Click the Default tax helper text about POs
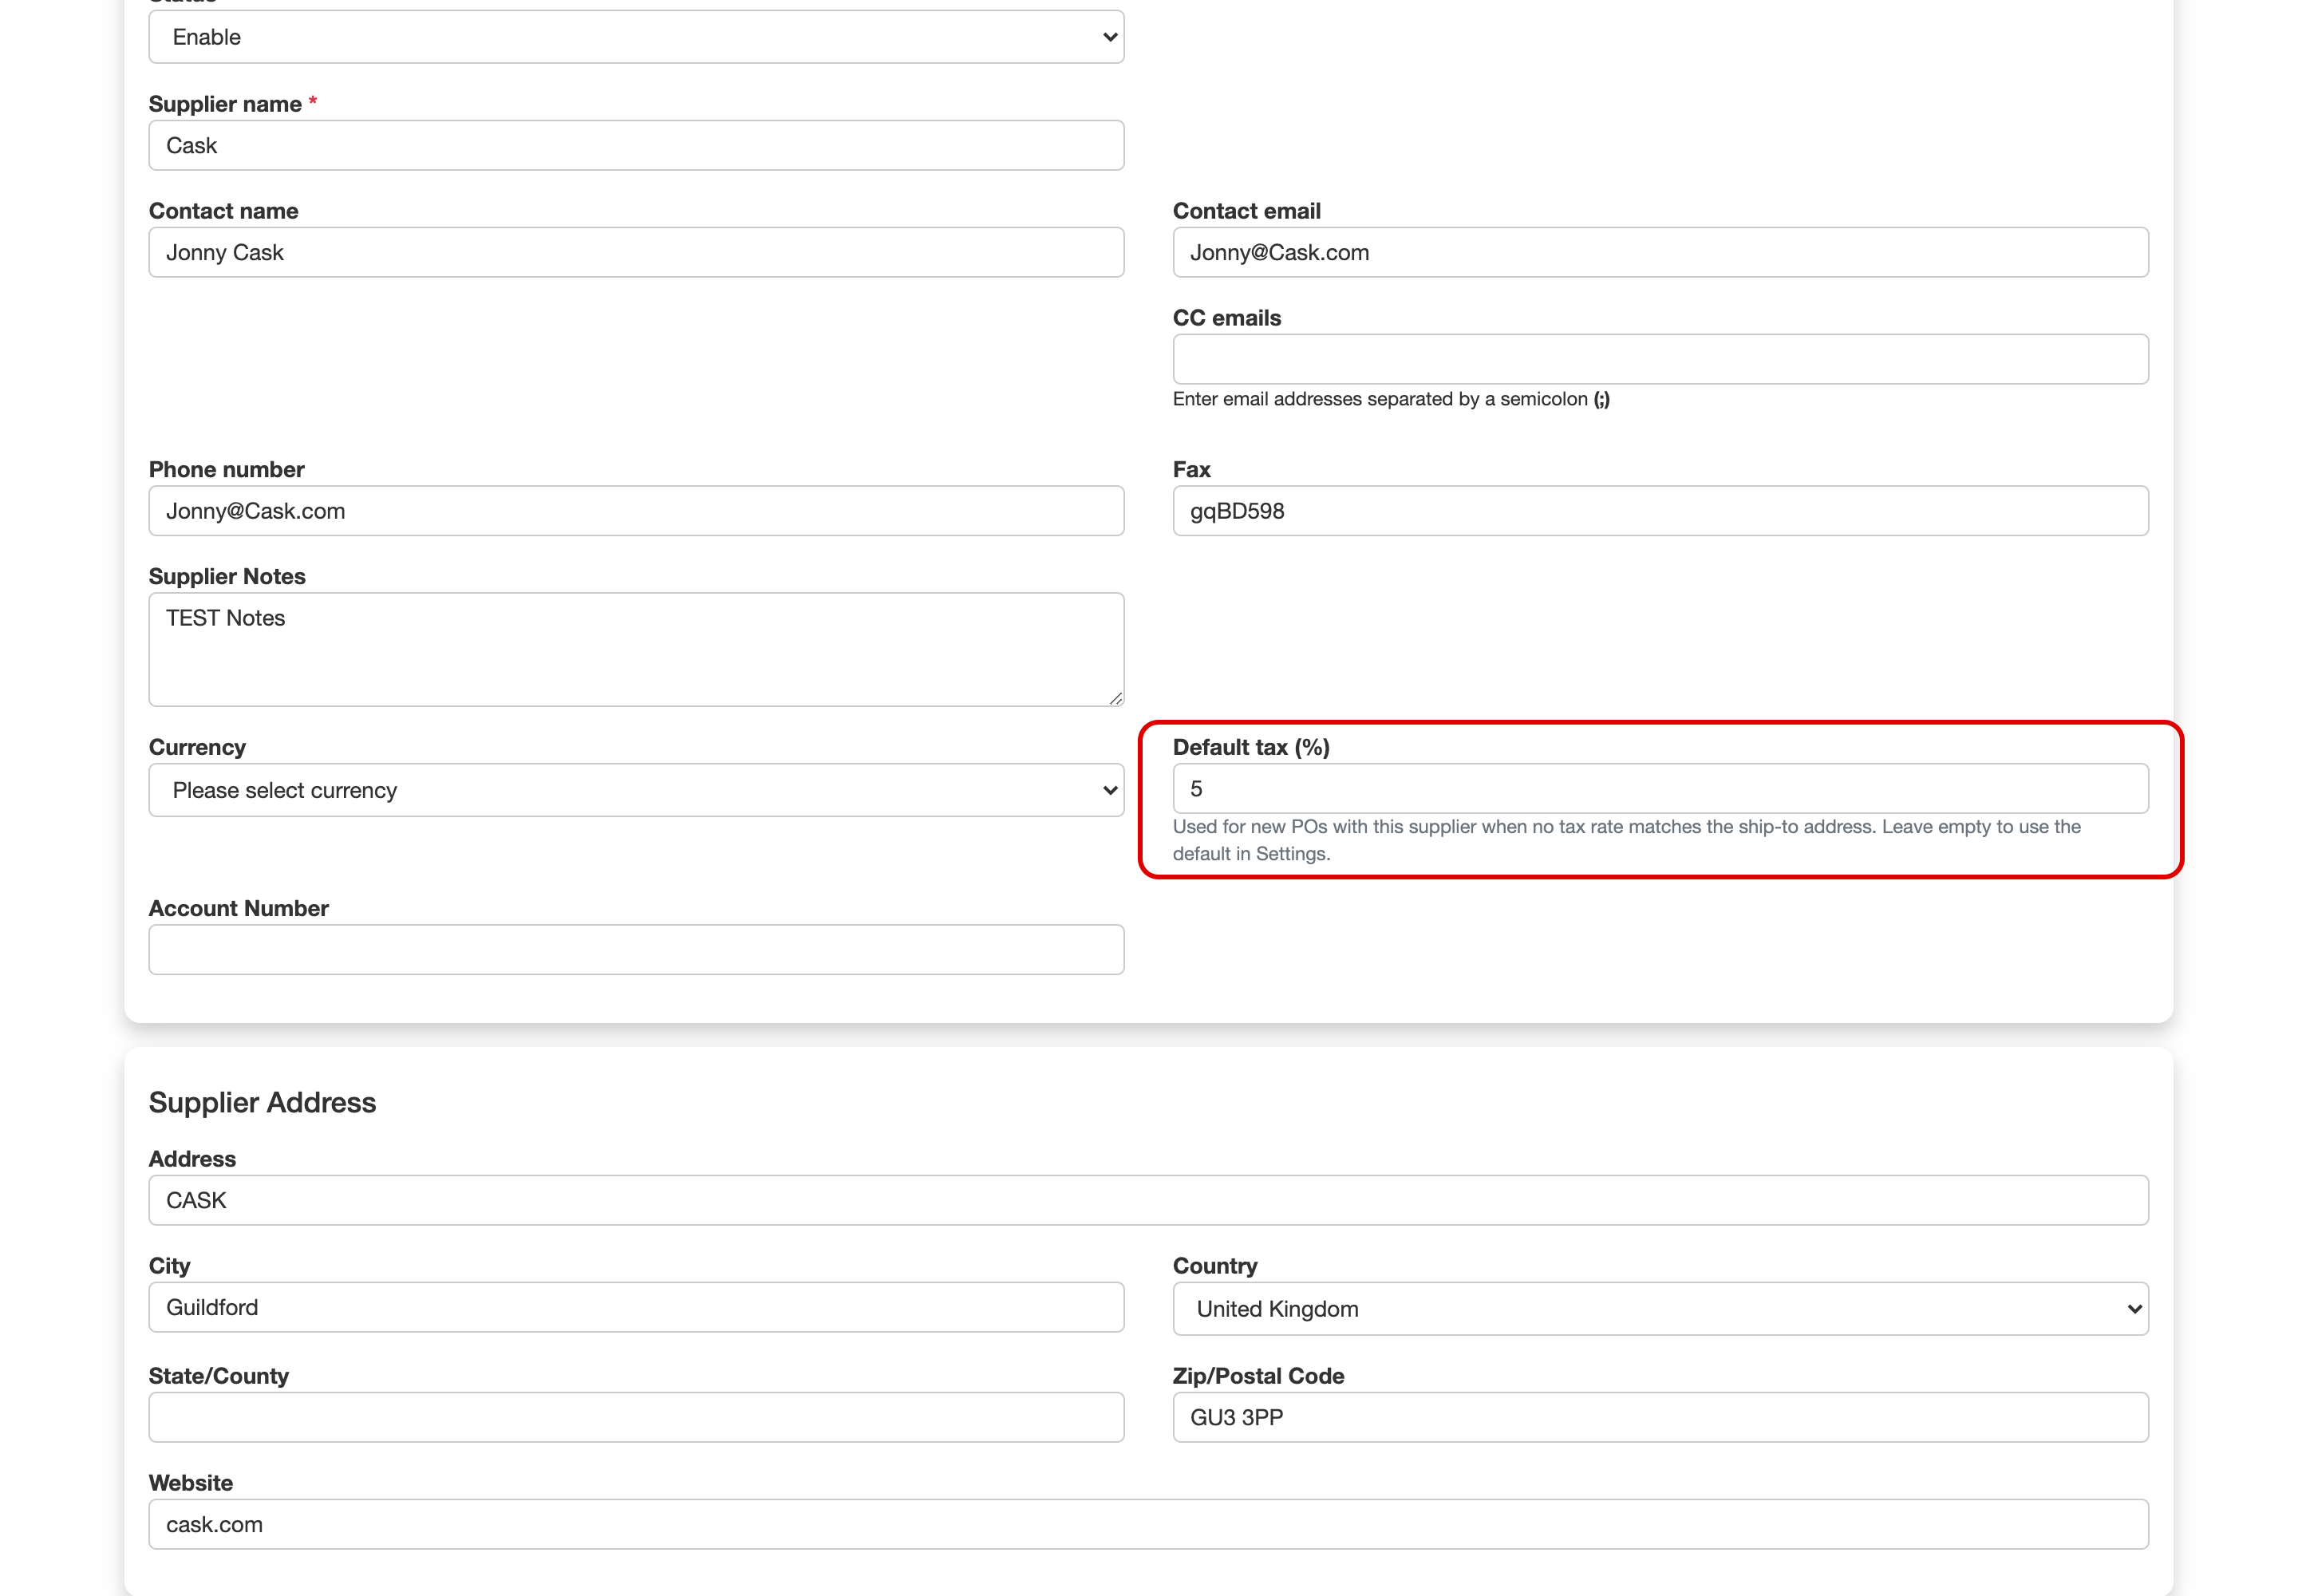This screenshot has width=2298, height=1596. (1626, 840)
